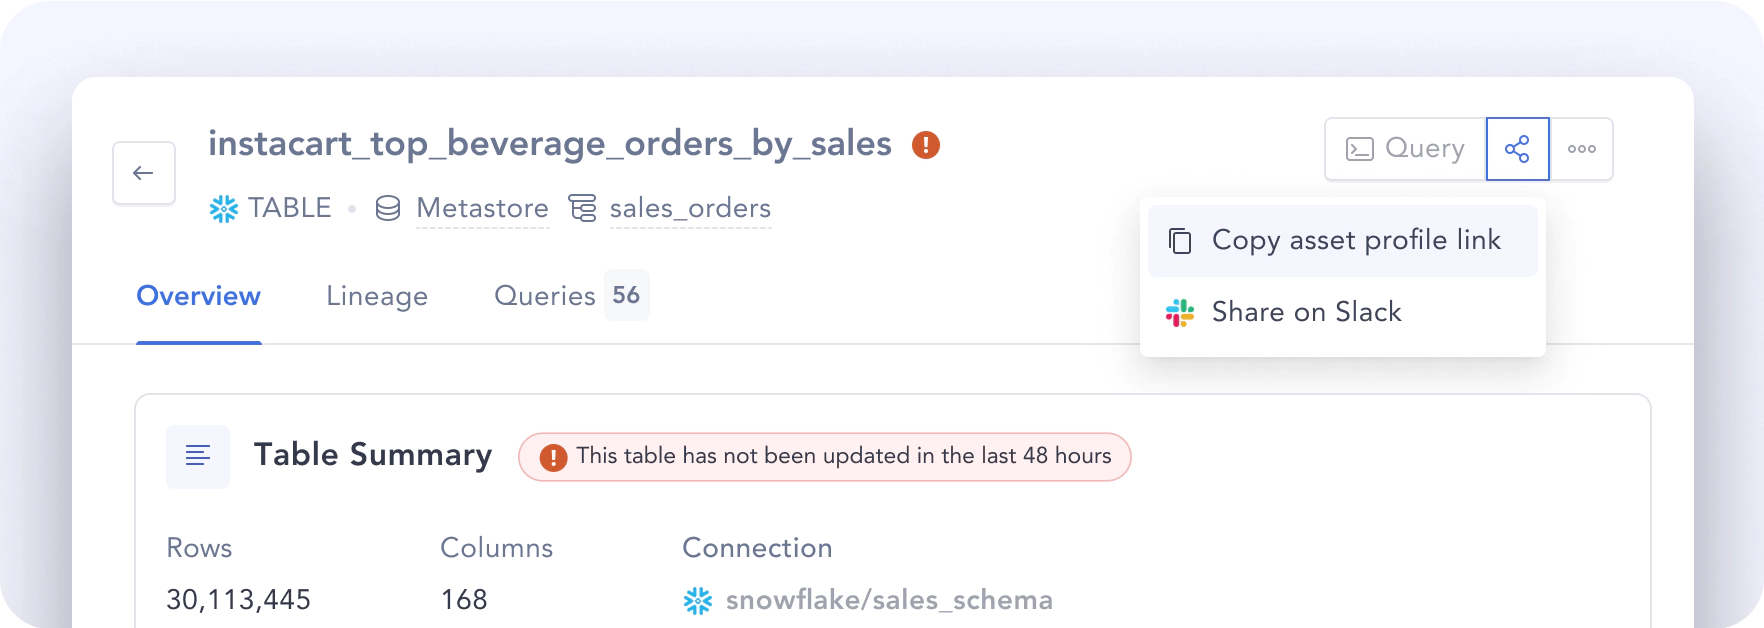The image size is (1764, 628).
Task: Click the Metastore database icon
Action: (x=388, y=208)
